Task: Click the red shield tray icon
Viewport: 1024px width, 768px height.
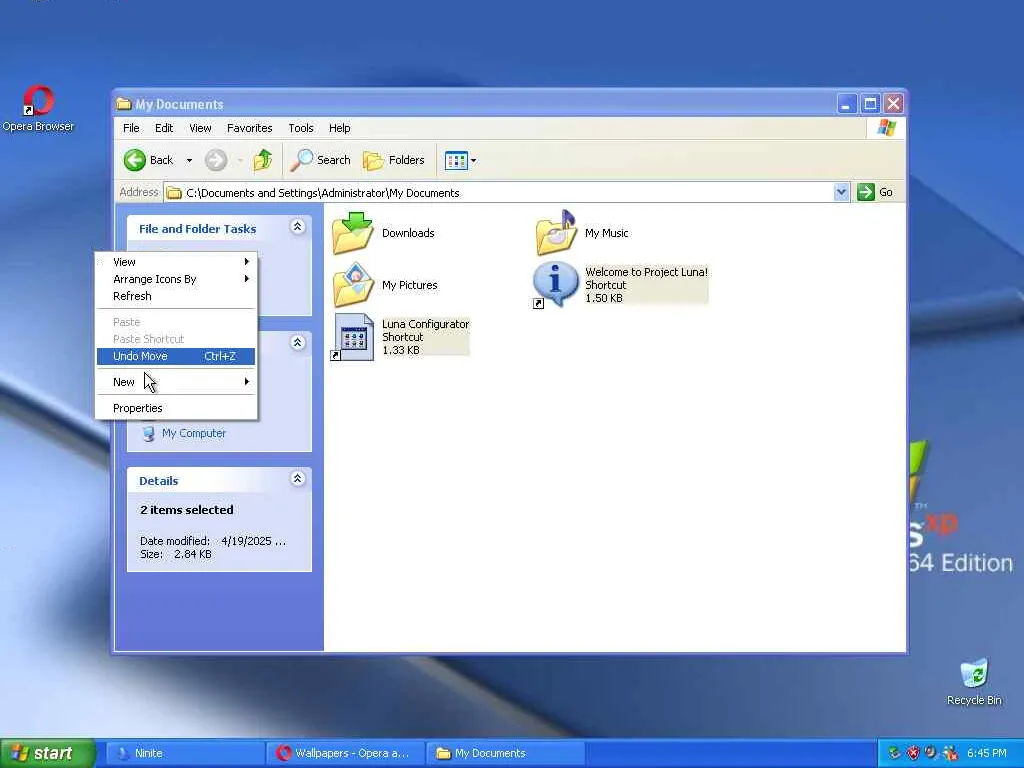Action: pos(913,753)
